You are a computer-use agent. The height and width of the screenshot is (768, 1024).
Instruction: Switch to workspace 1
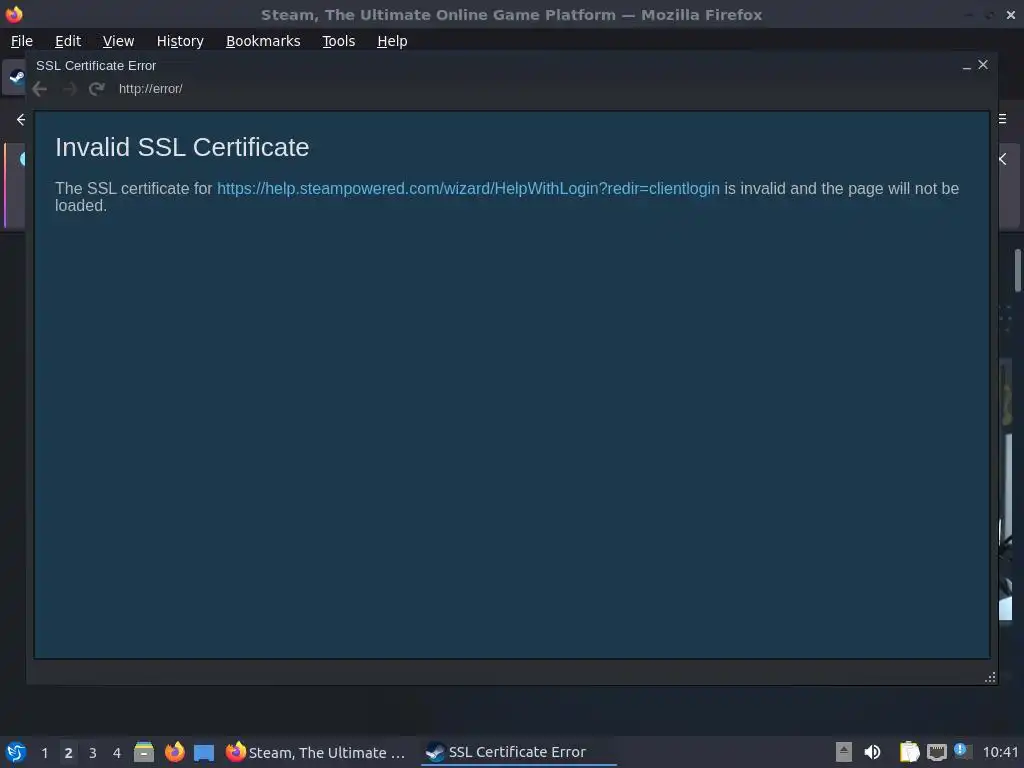tap(44, 753)
